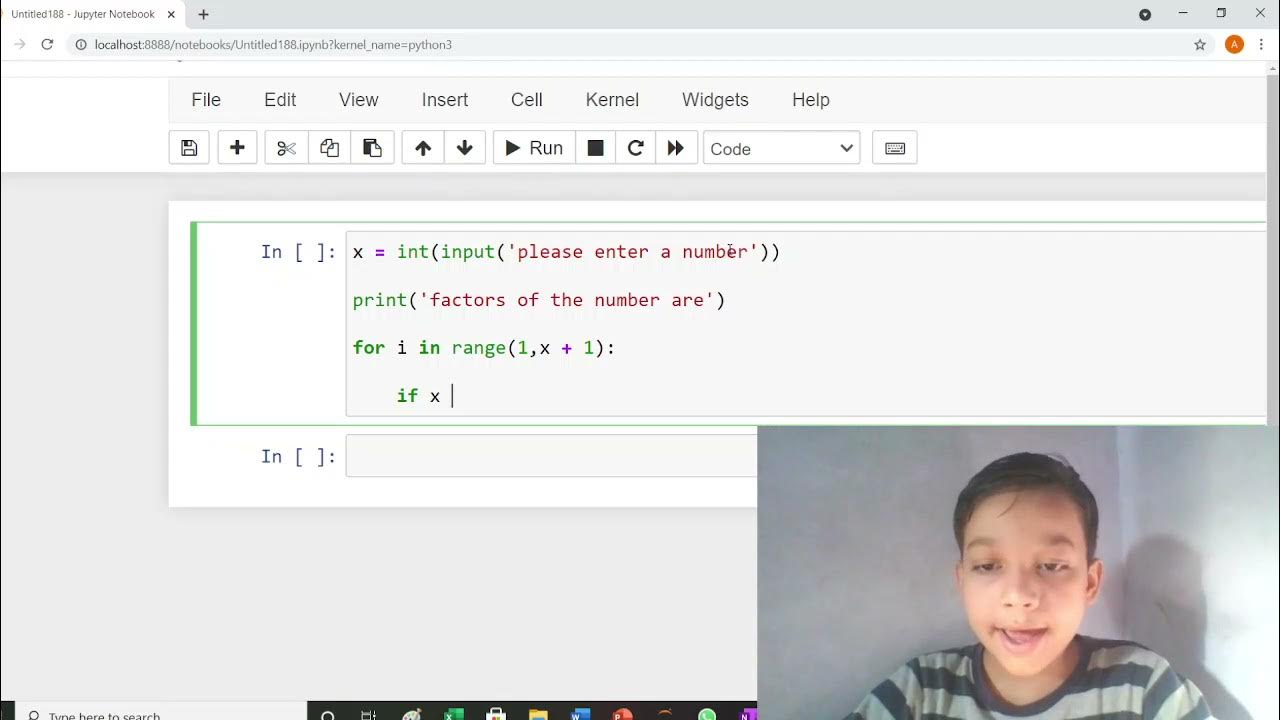Open a new browser tab with plus
1280x720 pixels.
point(204,15)
